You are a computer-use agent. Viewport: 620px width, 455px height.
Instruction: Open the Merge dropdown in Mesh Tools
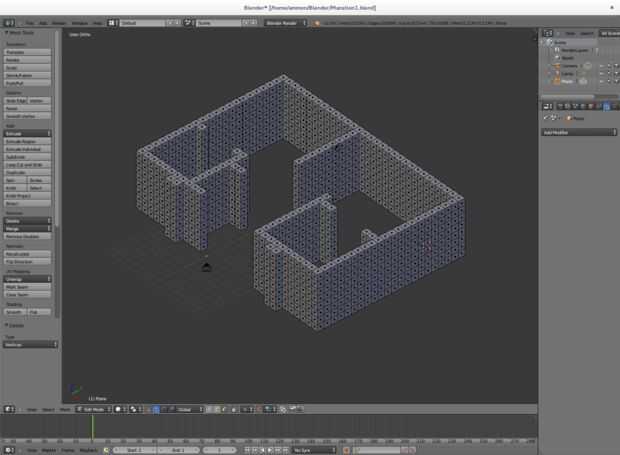27,228
